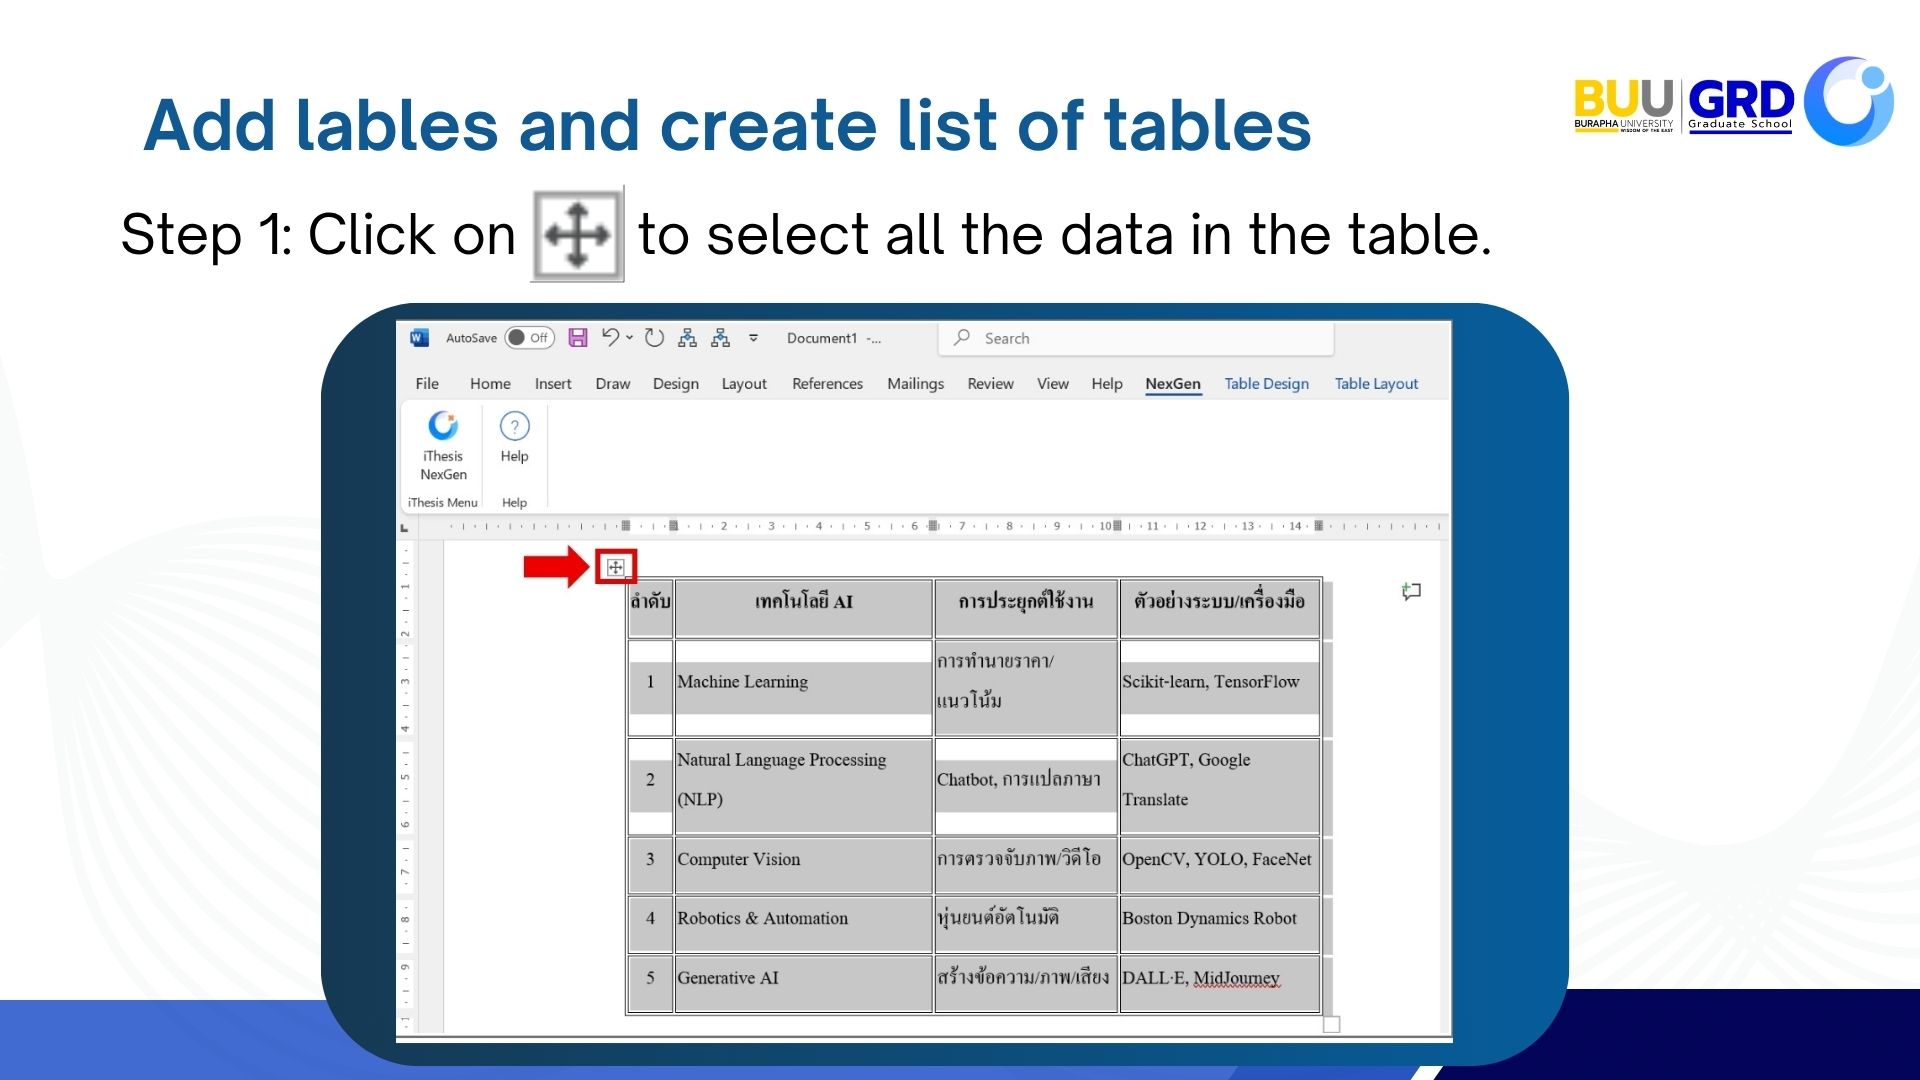The height and width of the screenshot is (1080, 1920).
Task: Click the Redo circular arrow icon
Action: click(654, 338)
